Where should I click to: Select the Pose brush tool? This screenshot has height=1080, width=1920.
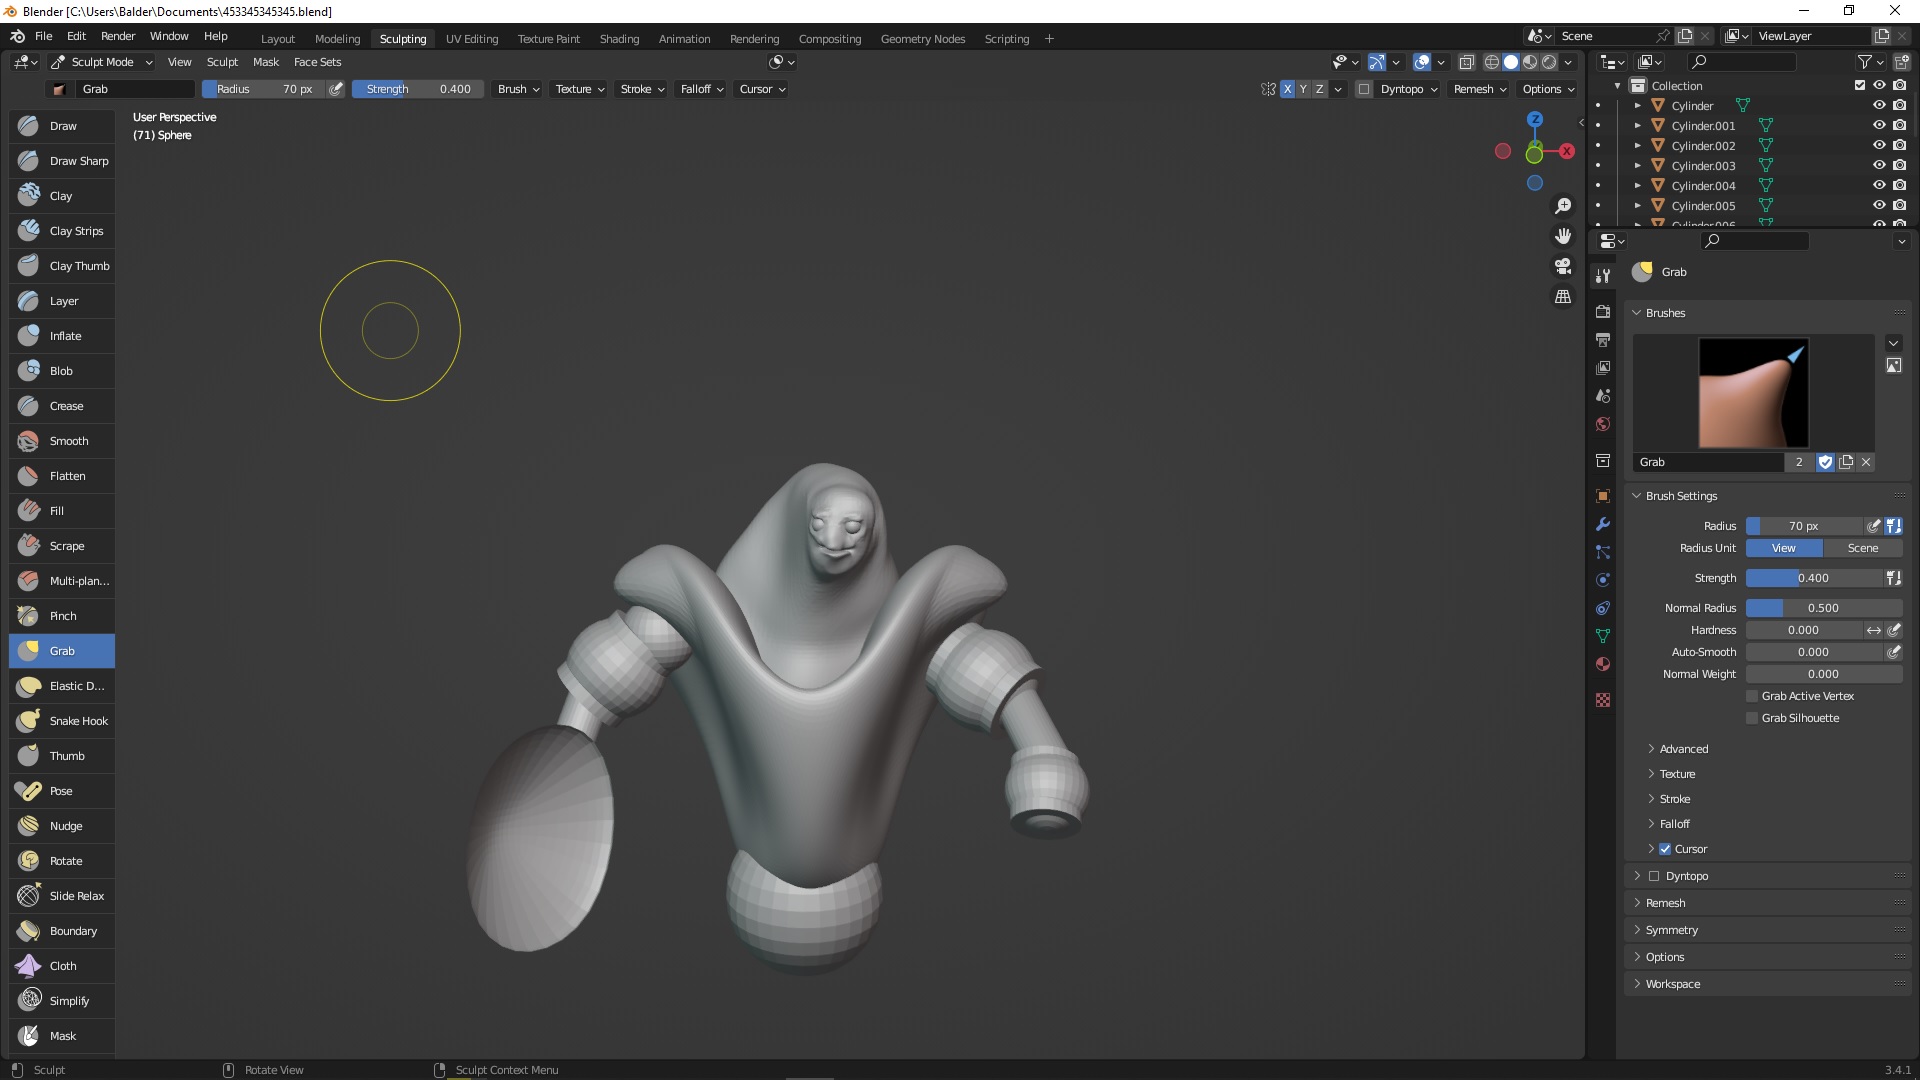[62, 791]
